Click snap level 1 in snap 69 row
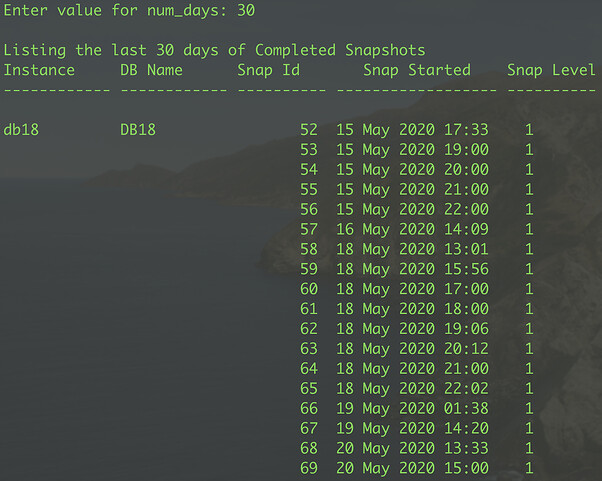The image size is (602, 481). point(529,468)
